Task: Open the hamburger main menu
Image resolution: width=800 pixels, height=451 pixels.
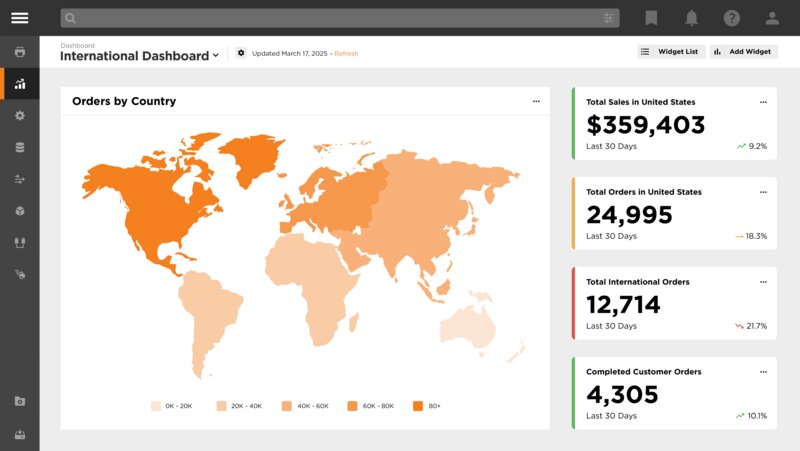Action: pyautogui.click(x=20, y=18)
